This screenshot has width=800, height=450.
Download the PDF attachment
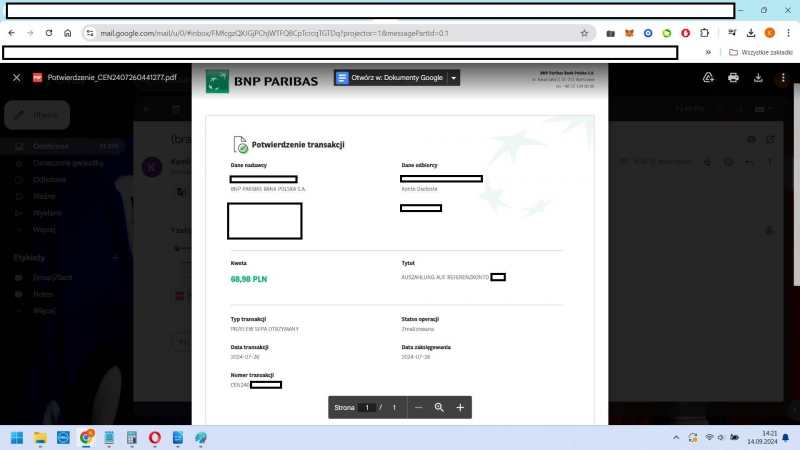(x=758, y=77)
